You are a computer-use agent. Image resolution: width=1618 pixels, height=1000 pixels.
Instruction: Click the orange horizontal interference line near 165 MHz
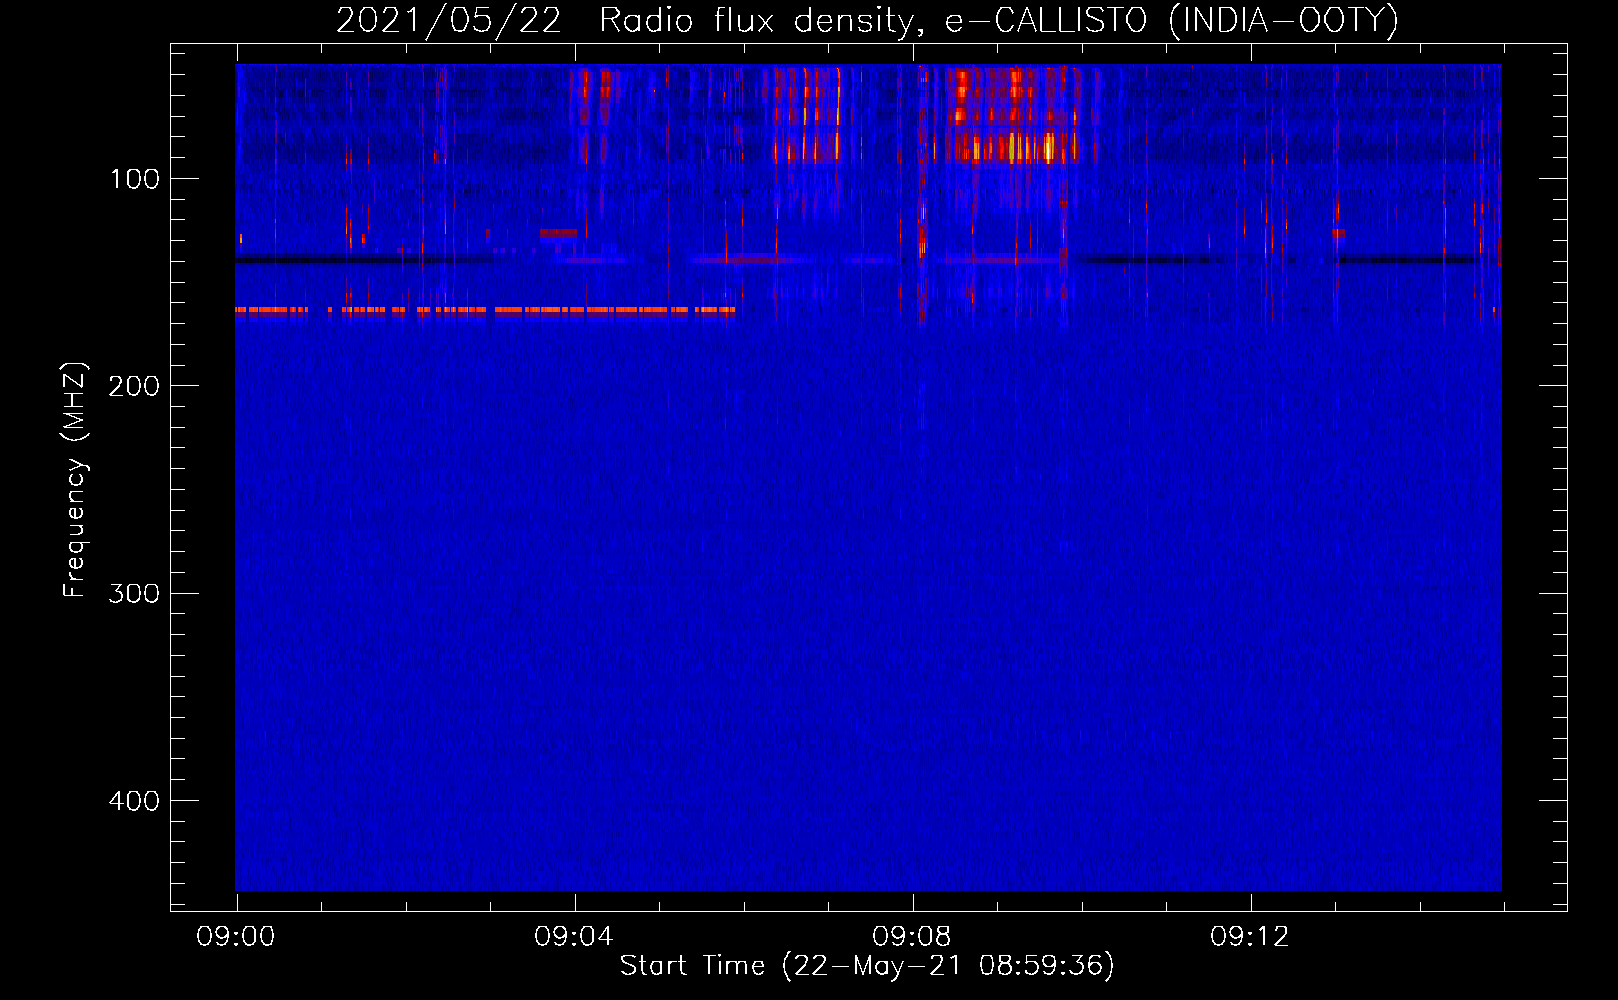tap(485, 310)
